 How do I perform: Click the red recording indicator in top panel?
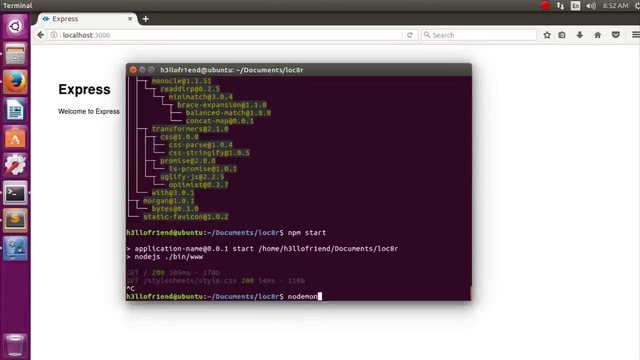[x=545, y=6]
